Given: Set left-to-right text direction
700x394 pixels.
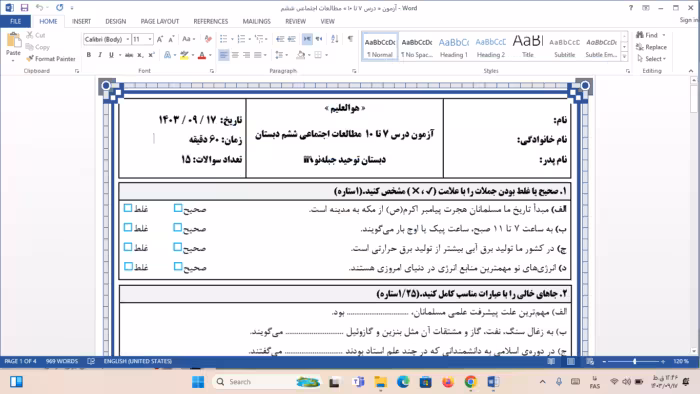Looking at the screenshot, I should 307,39.
